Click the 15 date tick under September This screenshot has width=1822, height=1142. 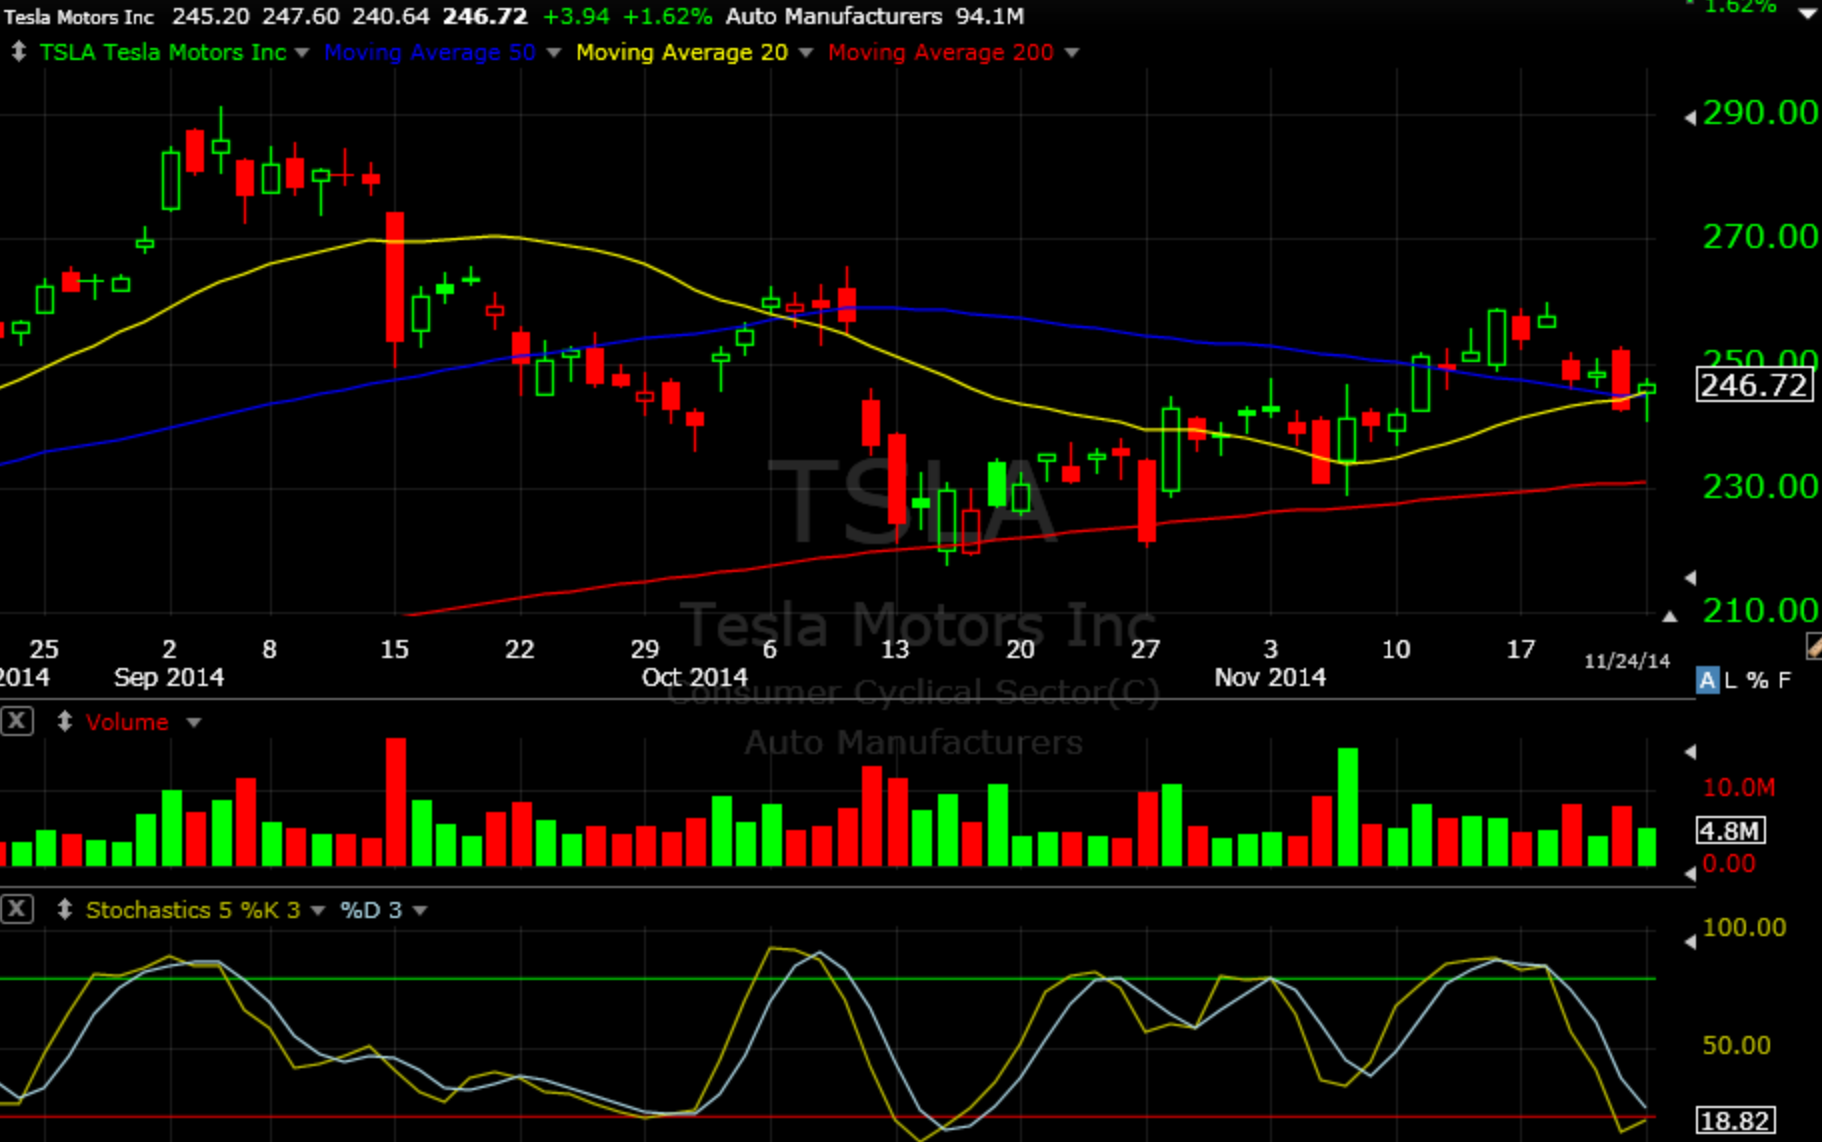coord(394,650)
